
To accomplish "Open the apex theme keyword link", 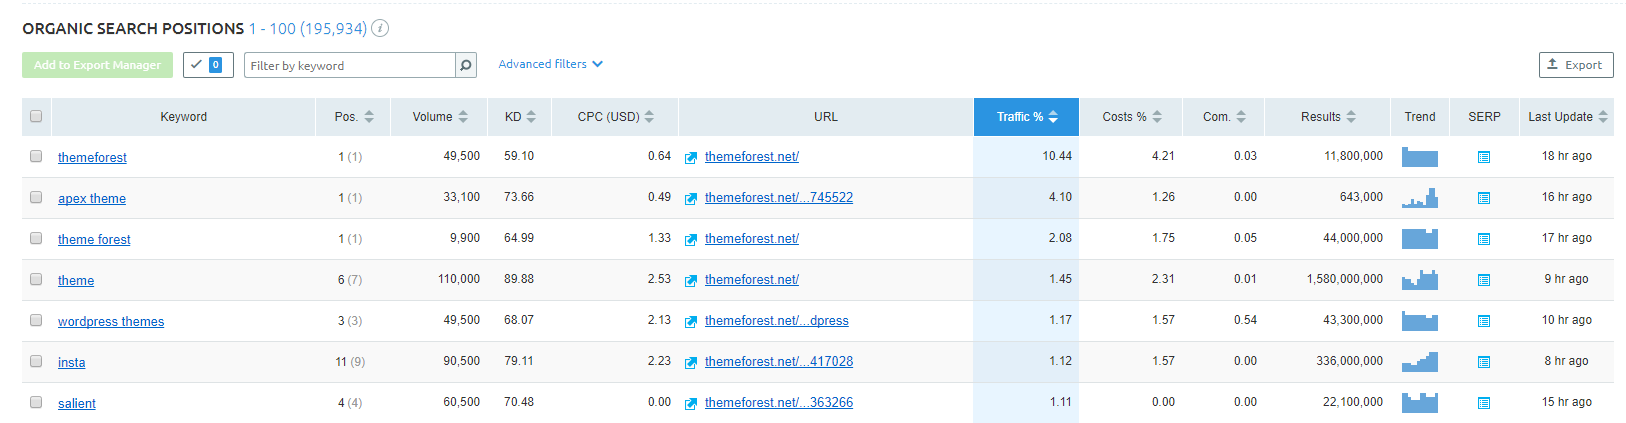I will [x=92, y=198].
